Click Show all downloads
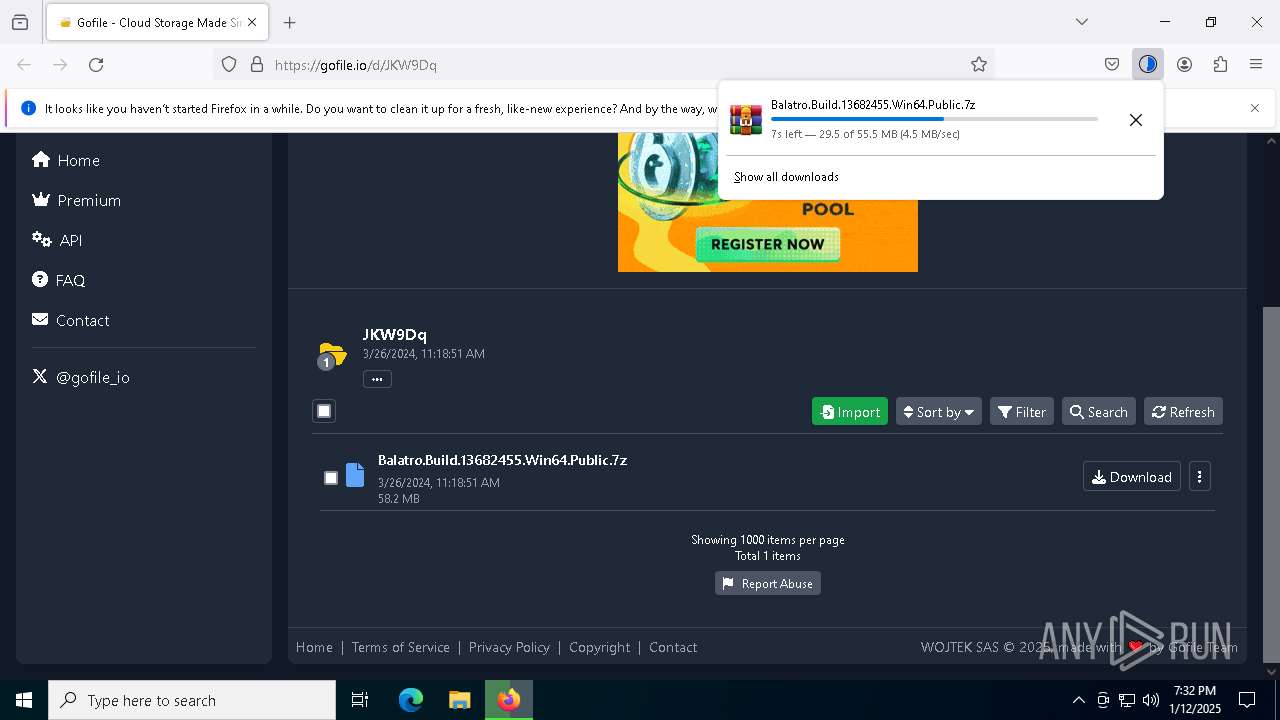Screen dimensions: 1280x720 click(786, 177)
